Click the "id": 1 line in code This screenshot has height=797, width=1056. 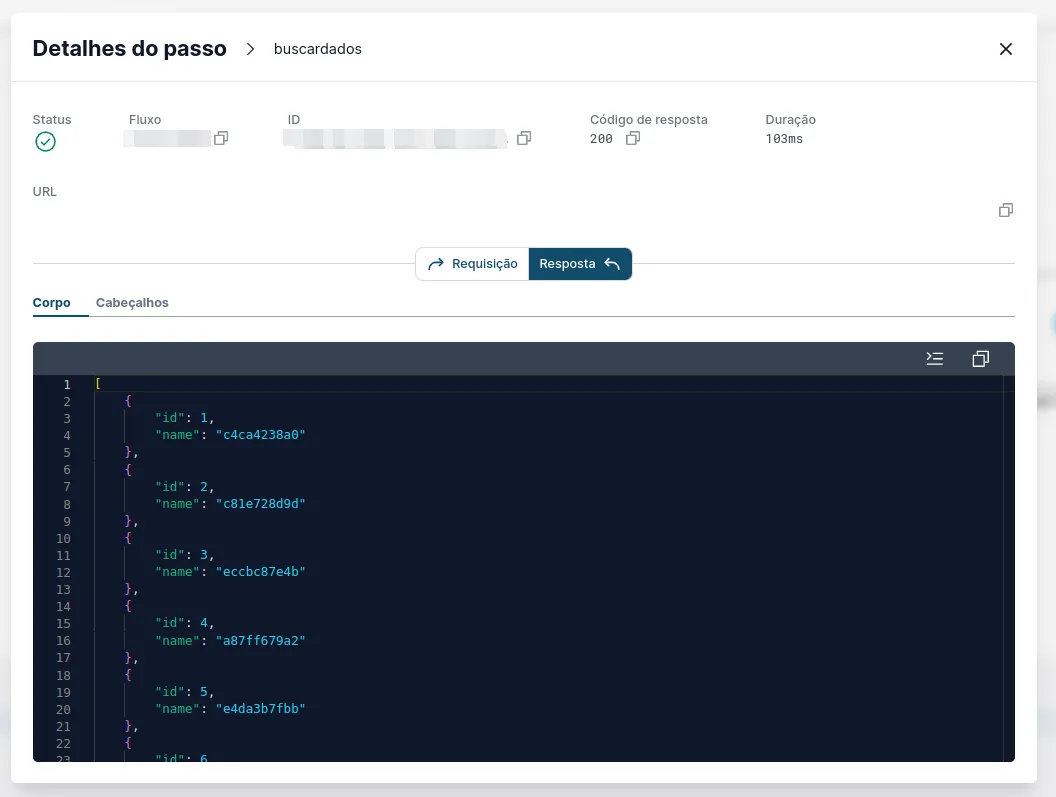pyautogui.click(x=185, y=418)
